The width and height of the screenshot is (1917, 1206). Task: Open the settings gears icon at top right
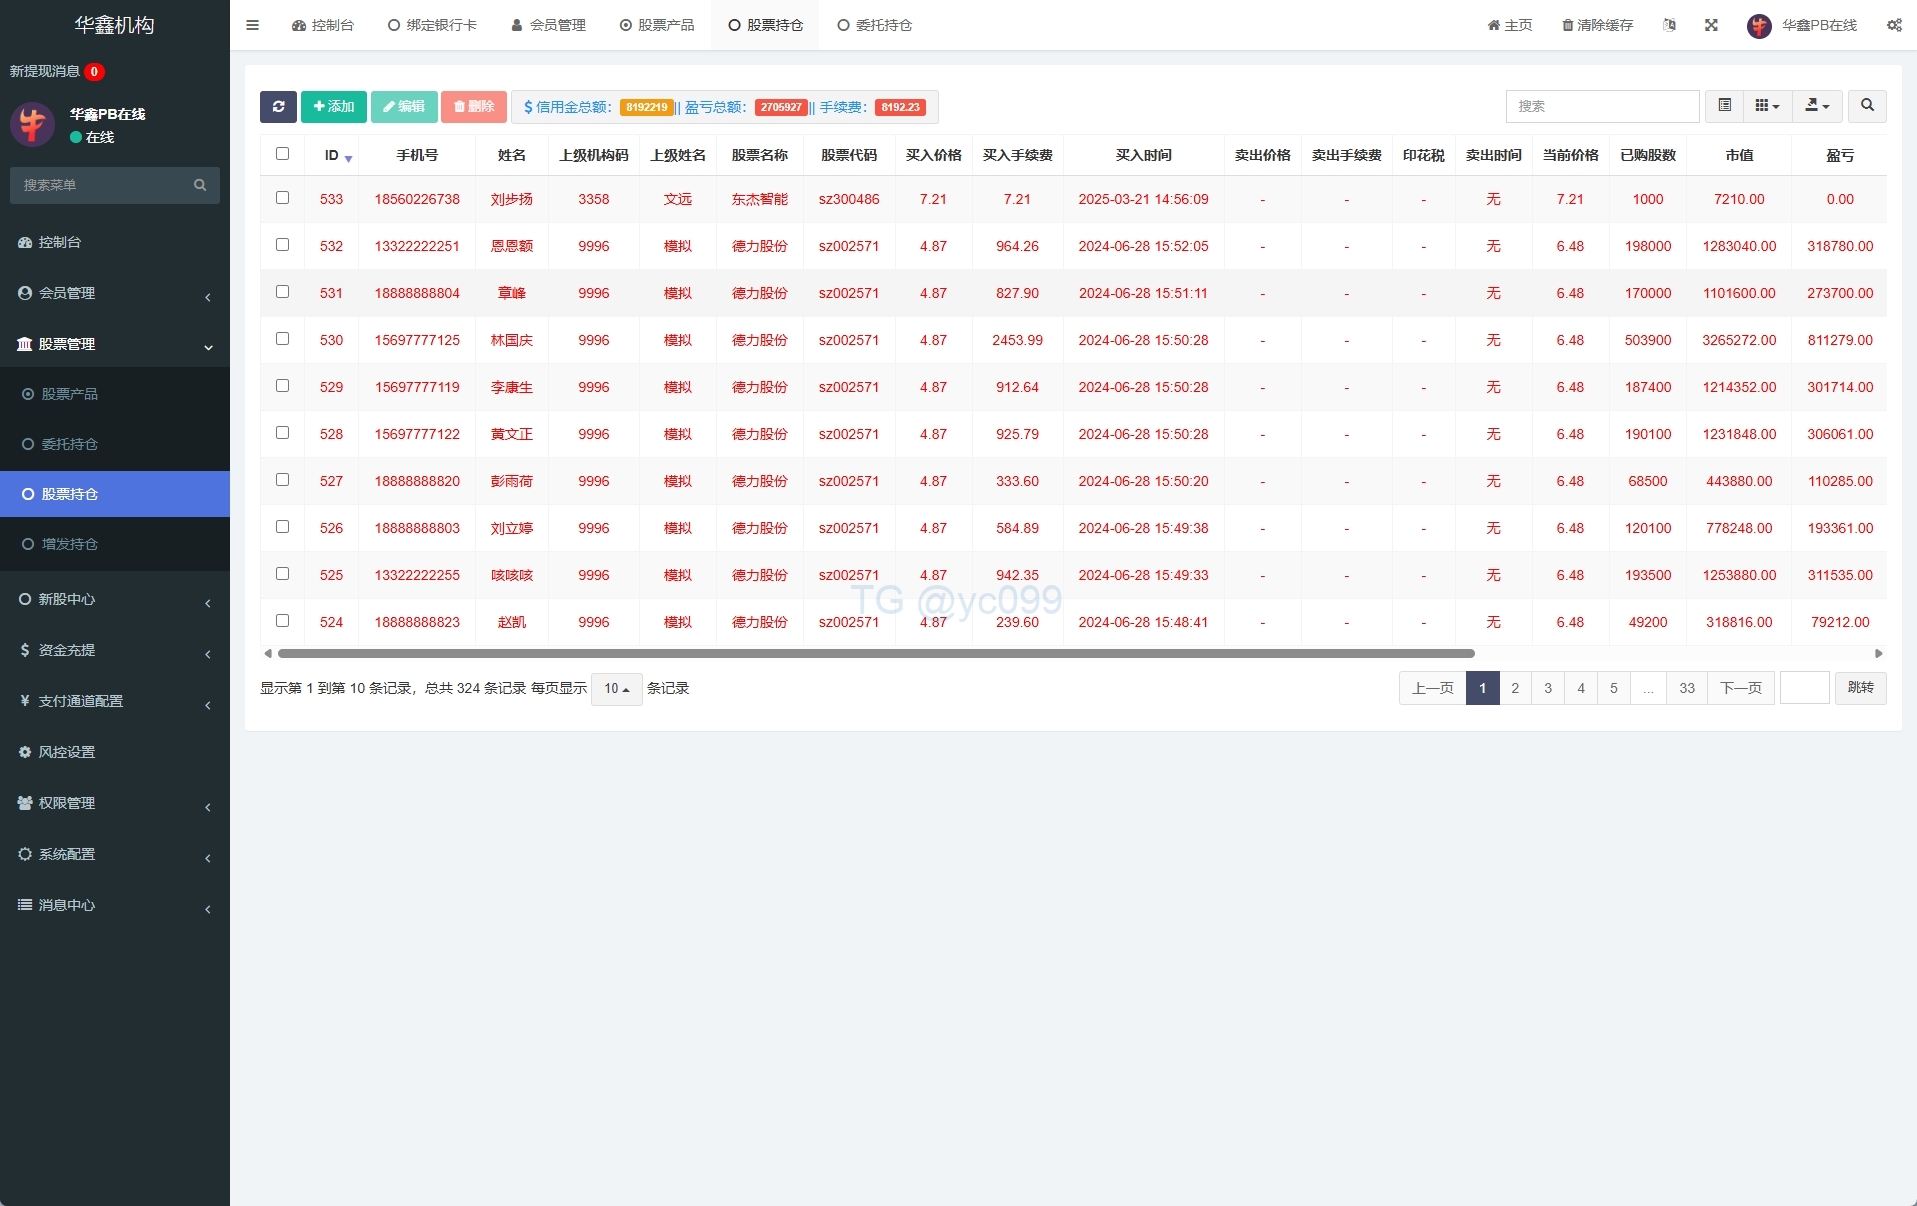click(x=1894, y=25)
